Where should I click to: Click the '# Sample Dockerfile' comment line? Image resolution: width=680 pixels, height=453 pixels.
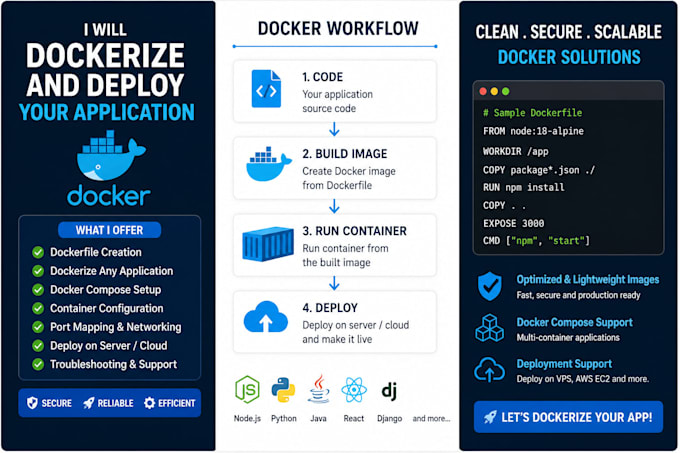click(533, 113)
